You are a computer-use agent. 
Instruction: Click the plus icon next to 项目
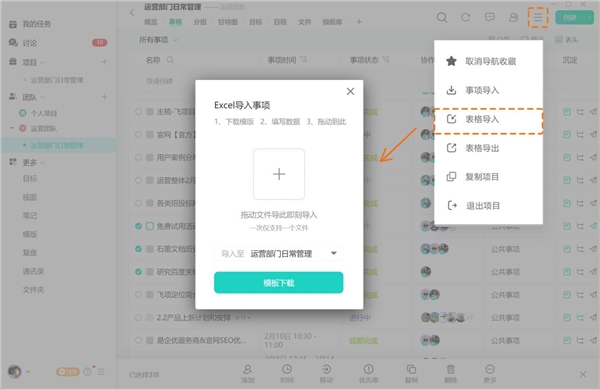[104, 62]
